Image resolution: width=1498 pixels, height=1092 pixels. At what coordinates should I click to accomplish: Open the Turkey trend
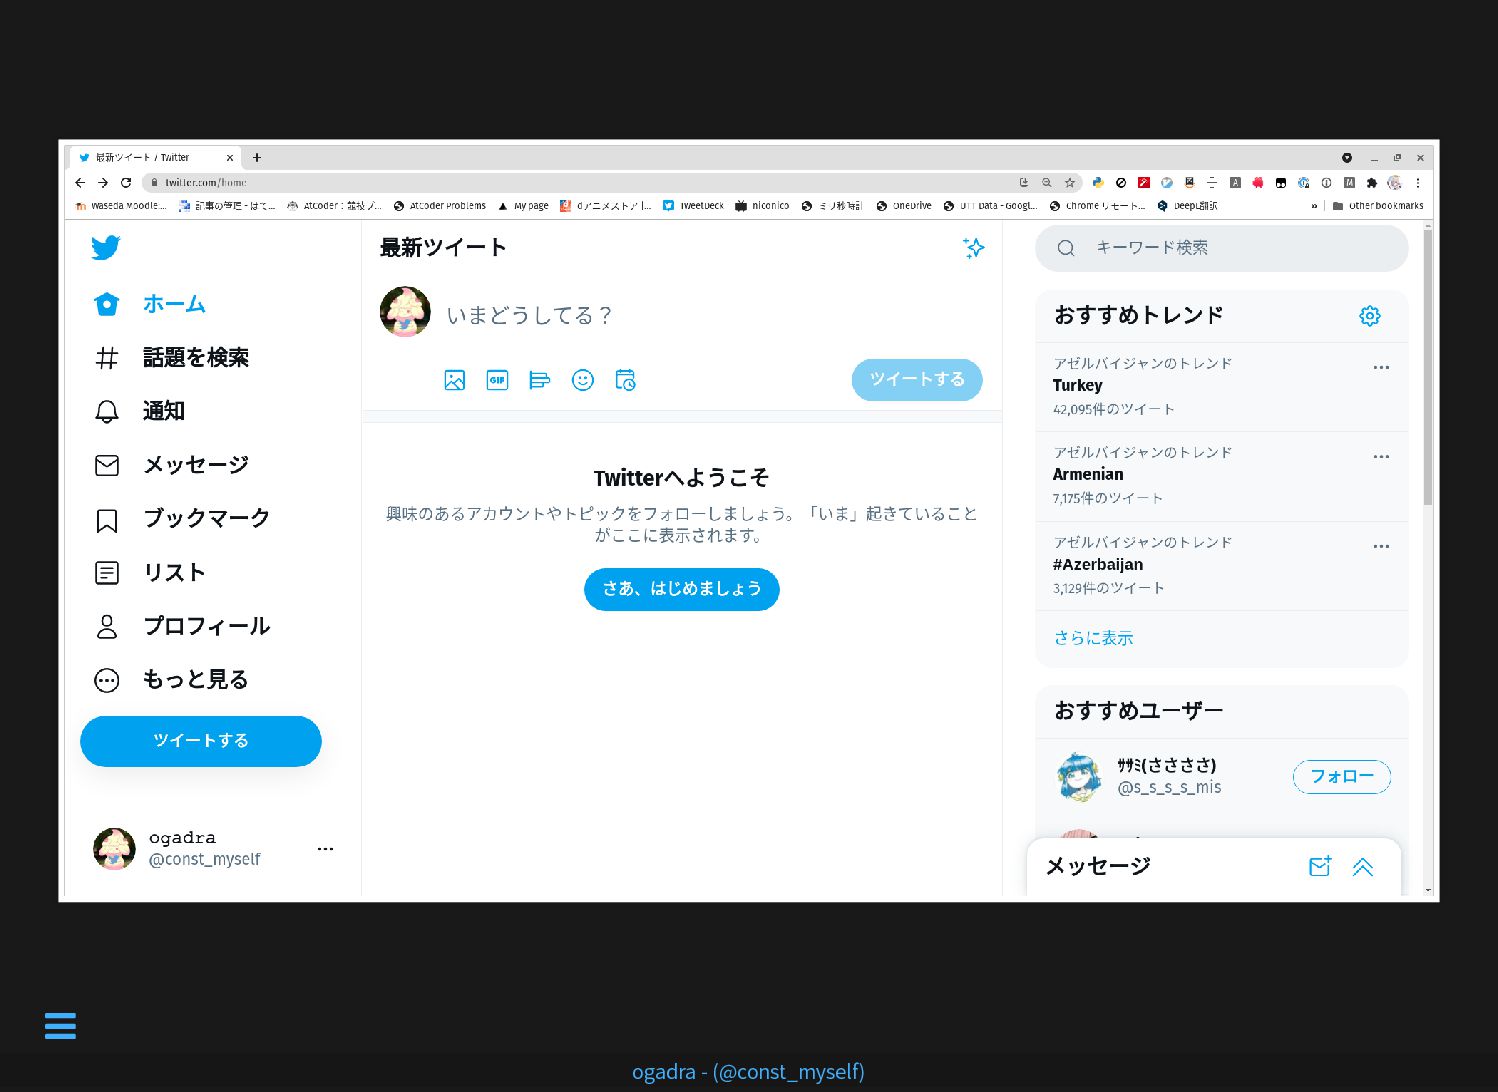(1222, 387)
